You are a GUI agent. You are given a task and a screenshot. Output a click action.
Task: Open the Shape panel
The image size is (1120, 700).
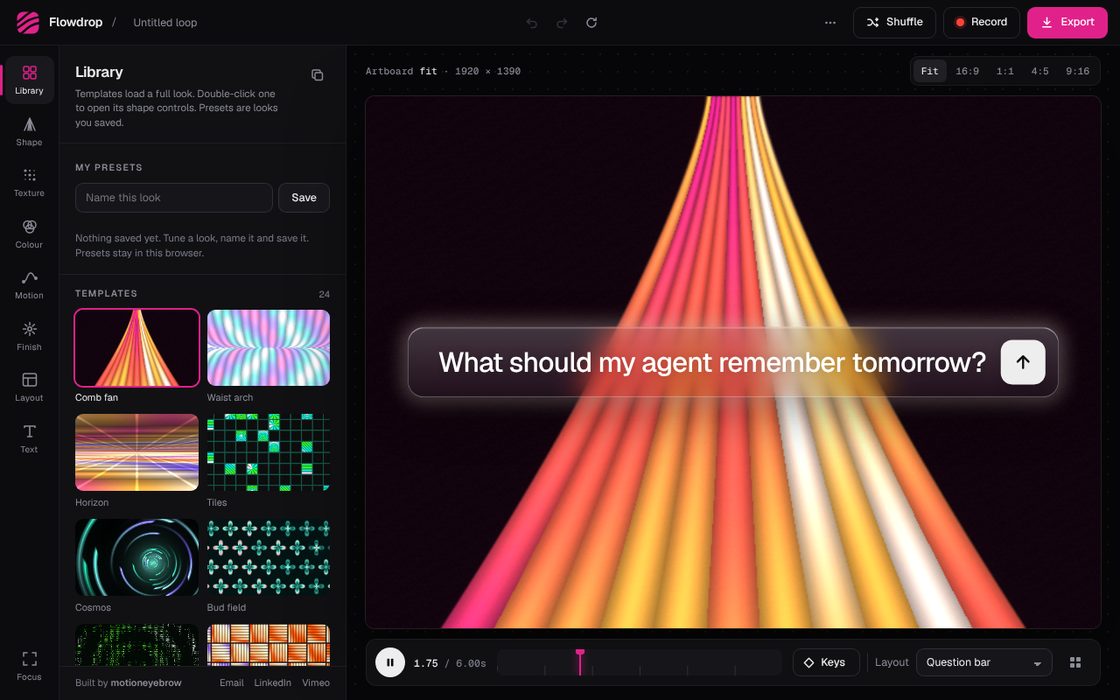[29, 131]
